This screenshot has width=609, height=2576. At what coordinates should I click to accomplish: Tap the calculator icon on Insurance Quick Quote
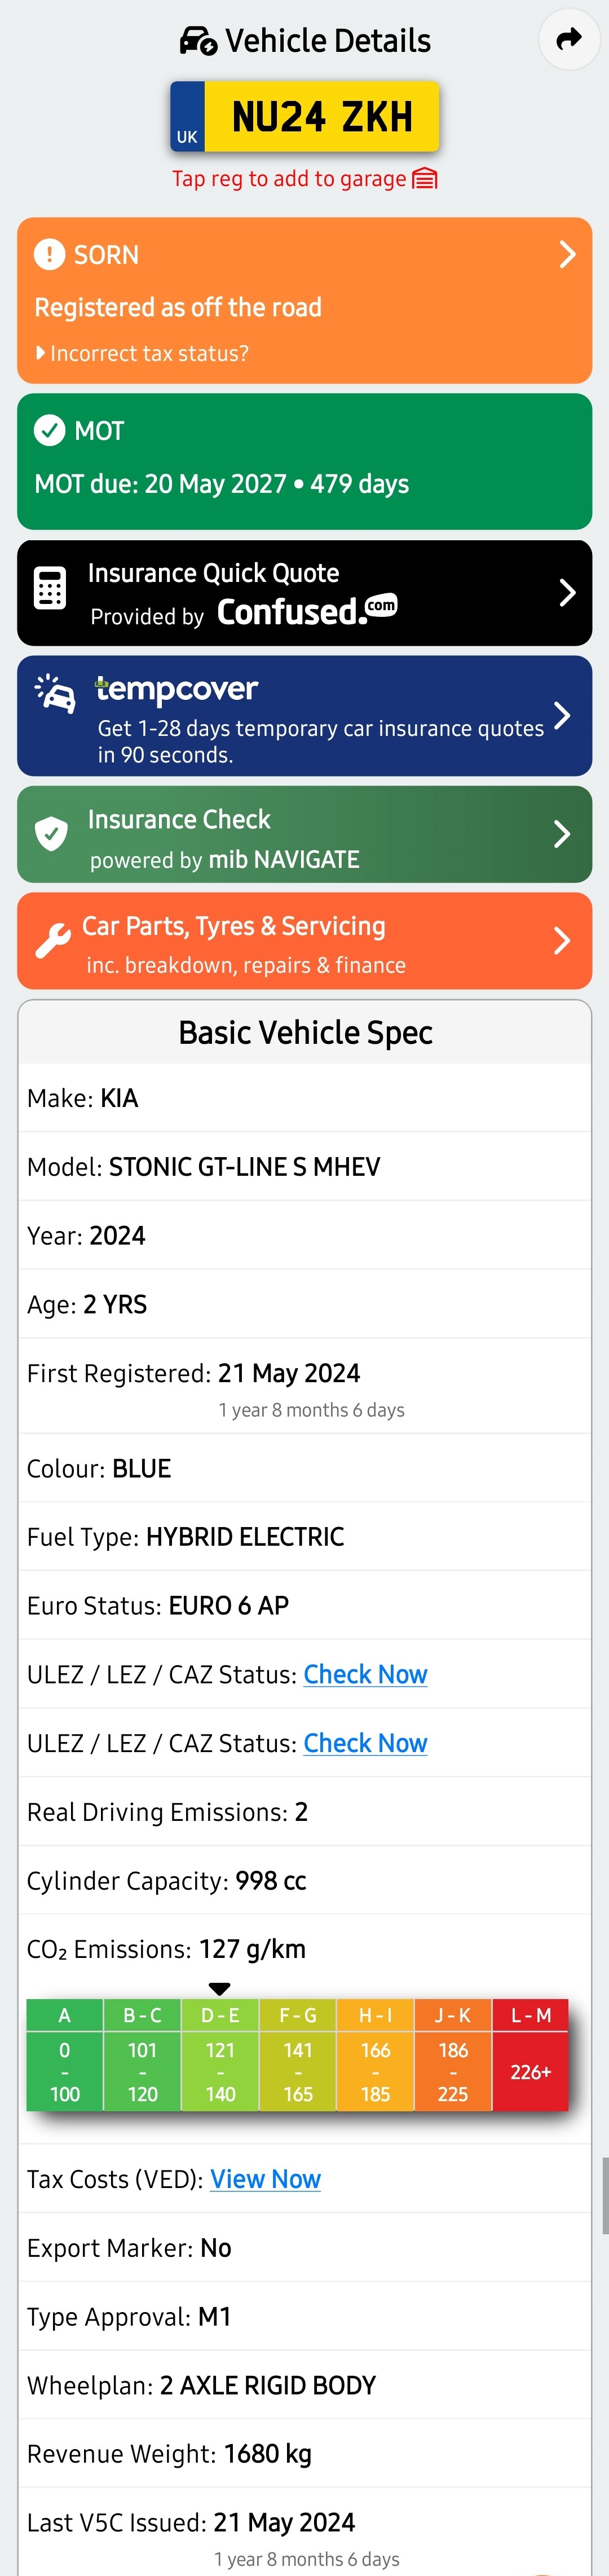tap(50, 588)
